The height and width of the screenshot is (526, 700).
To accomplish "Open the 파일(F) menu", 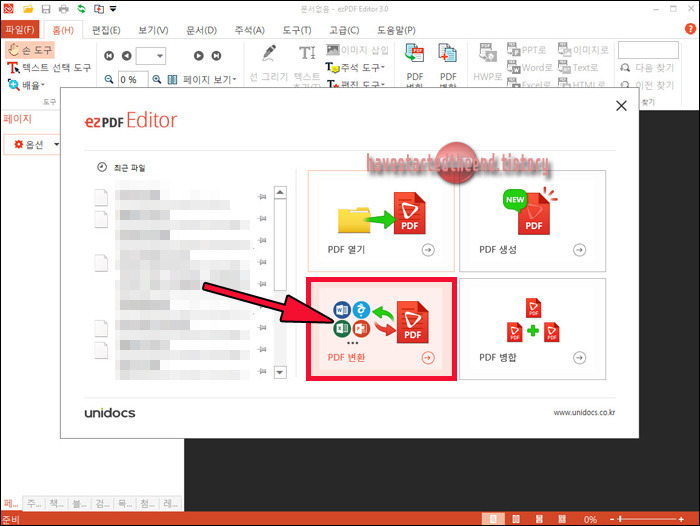I will click(20, 29).
